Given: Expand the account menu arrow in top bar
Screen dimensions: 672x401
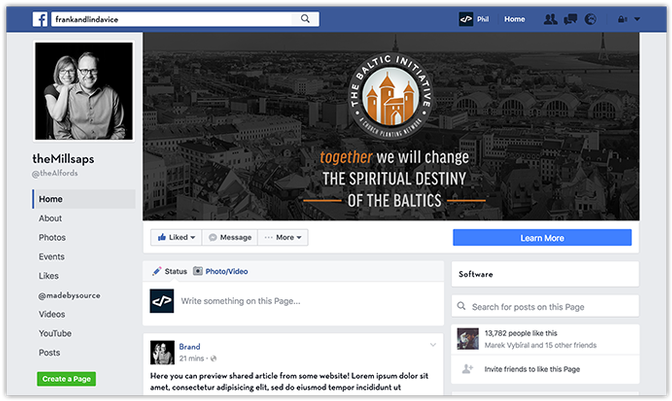Looking at the screenshot, I should tap(637, 19).
